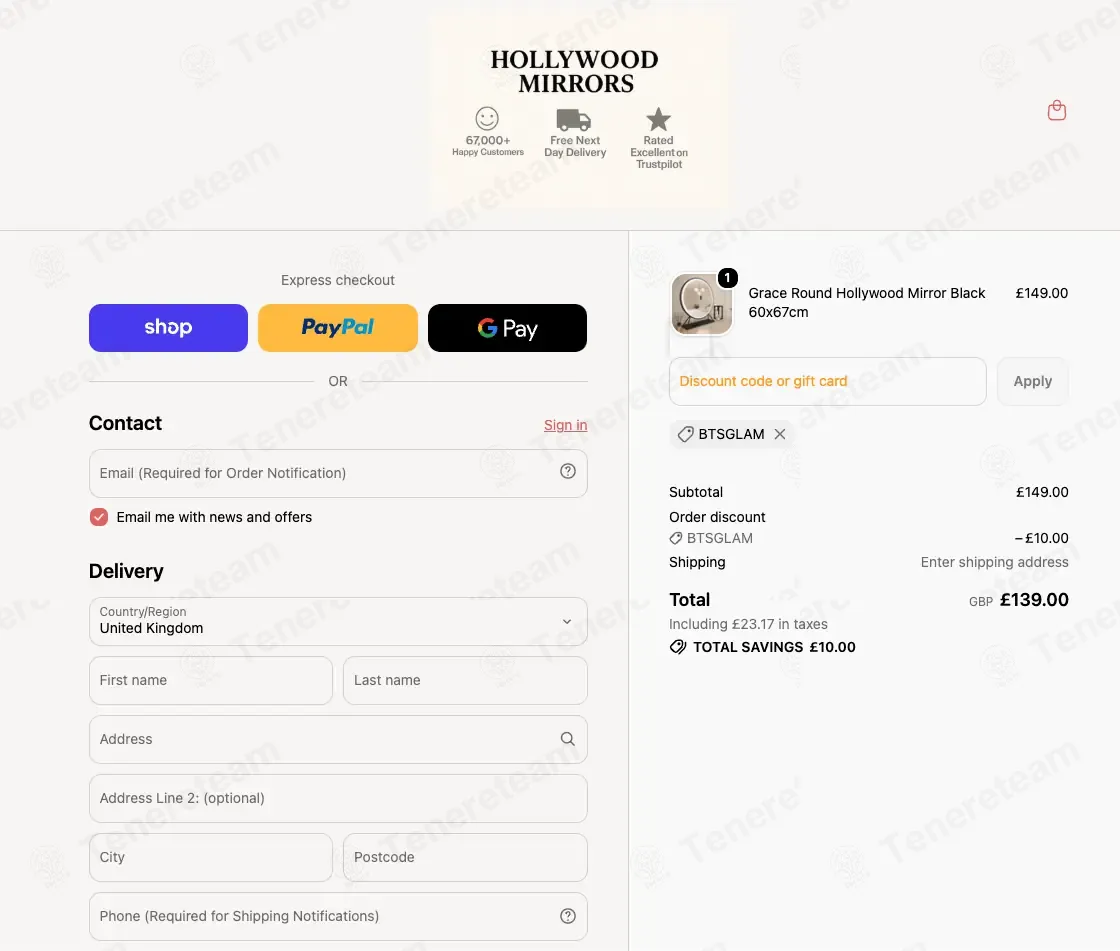The height and width of the screenshot is (951, 1120).
Task: Focus the Discount code or gift card field
Action: pos(827,381)
